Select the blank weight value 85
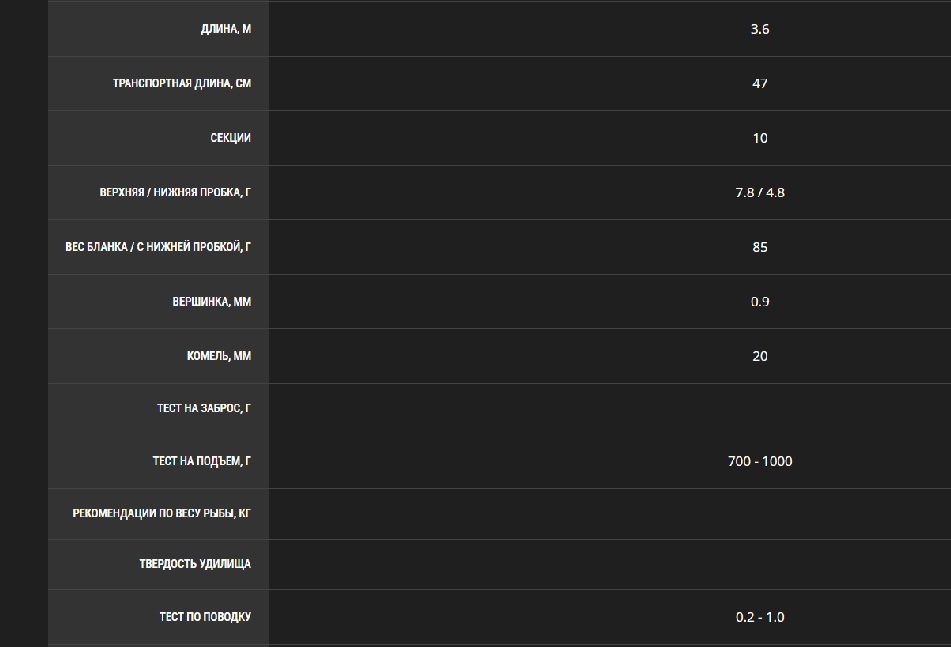The height and width of the screenshot is (647, 951). tap(760, 247)
